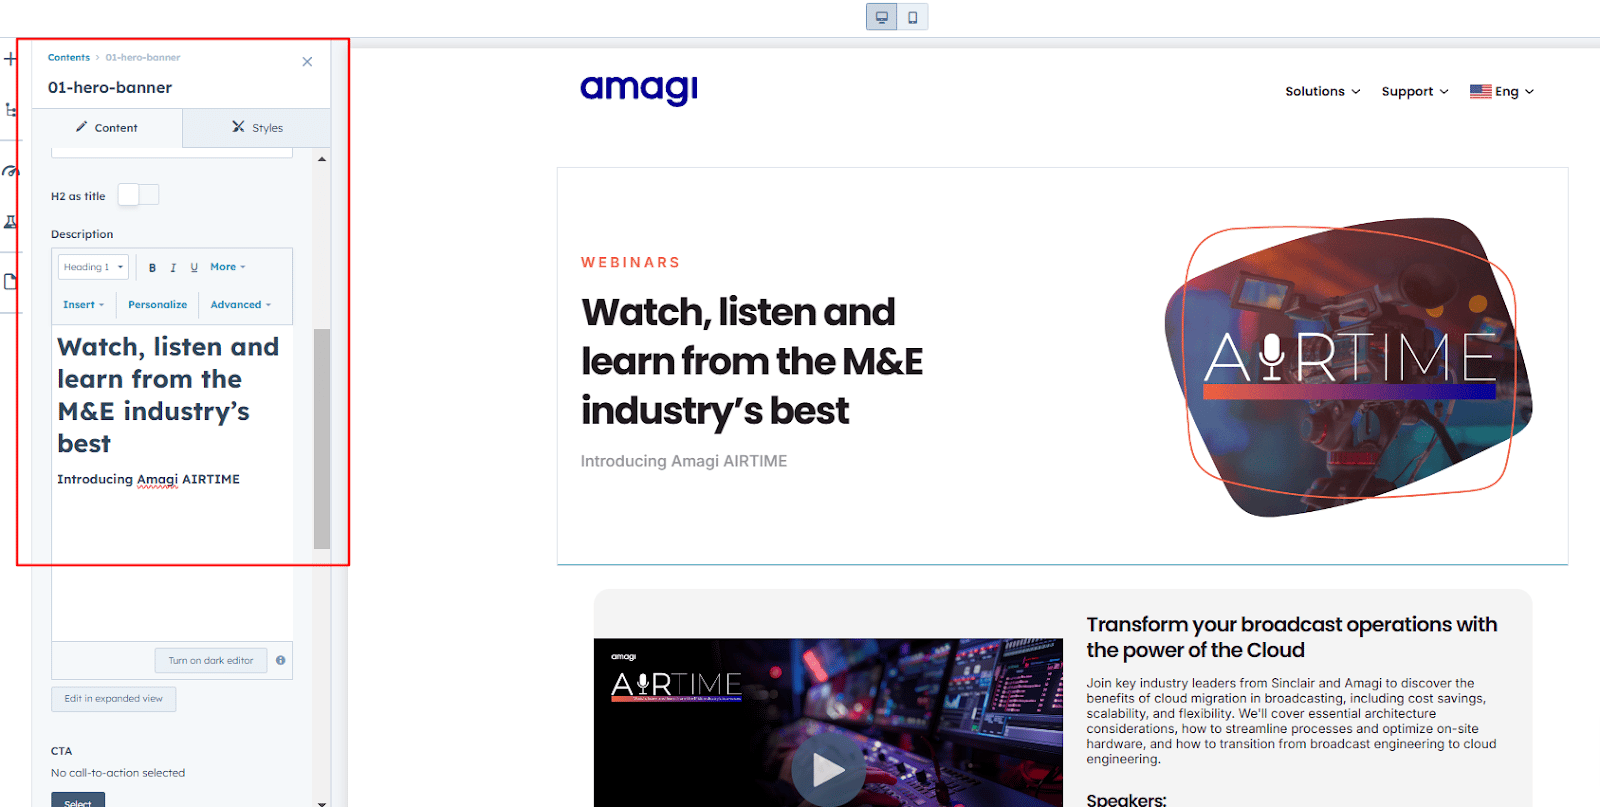Click the "No call-to-action selected" text

118,773
